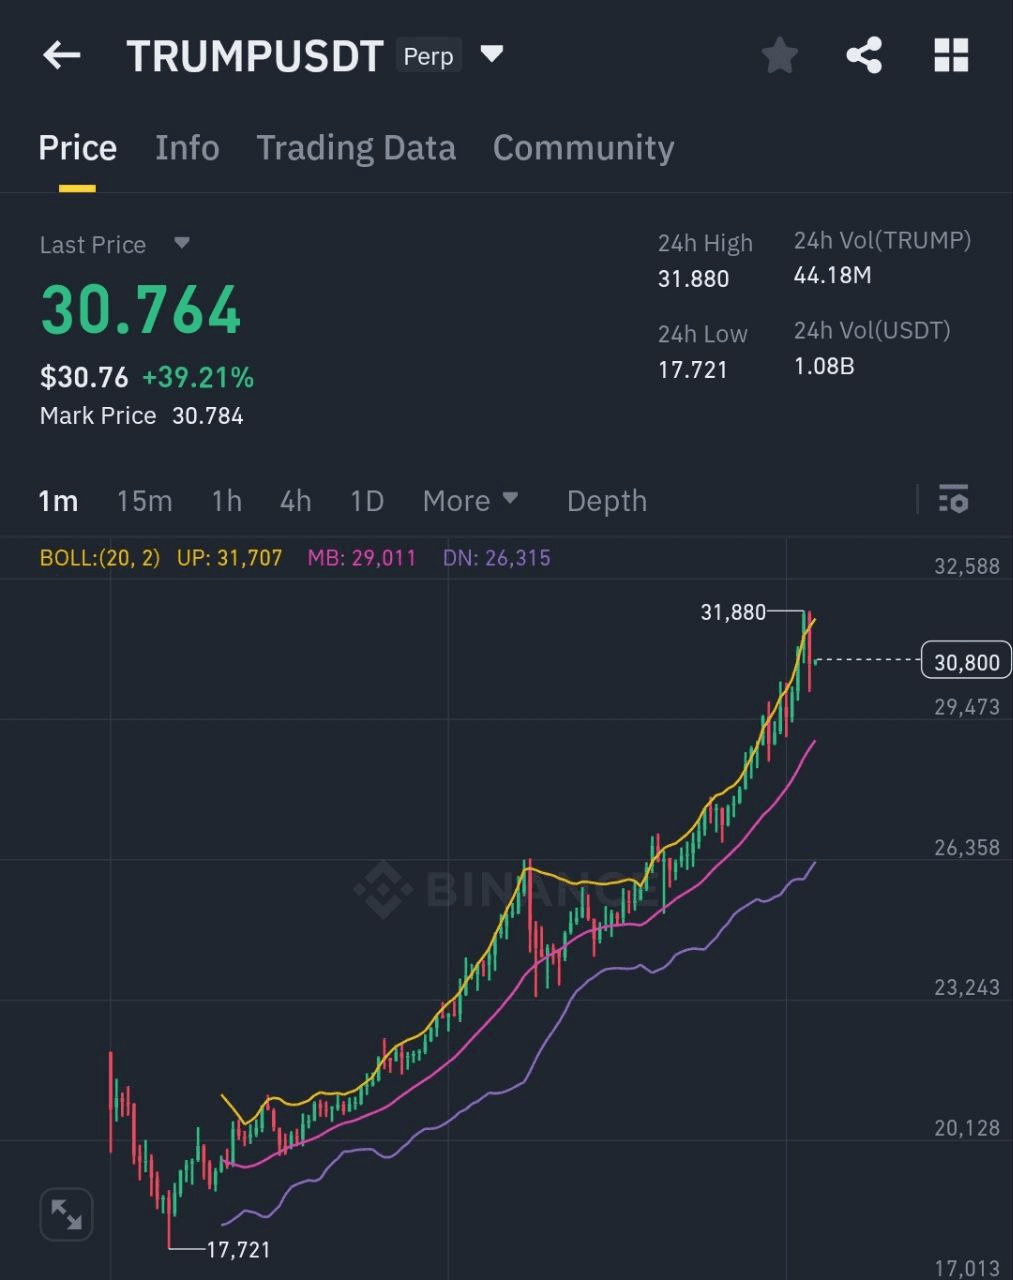Tap the 32,588 price axis label

[966, 566]
